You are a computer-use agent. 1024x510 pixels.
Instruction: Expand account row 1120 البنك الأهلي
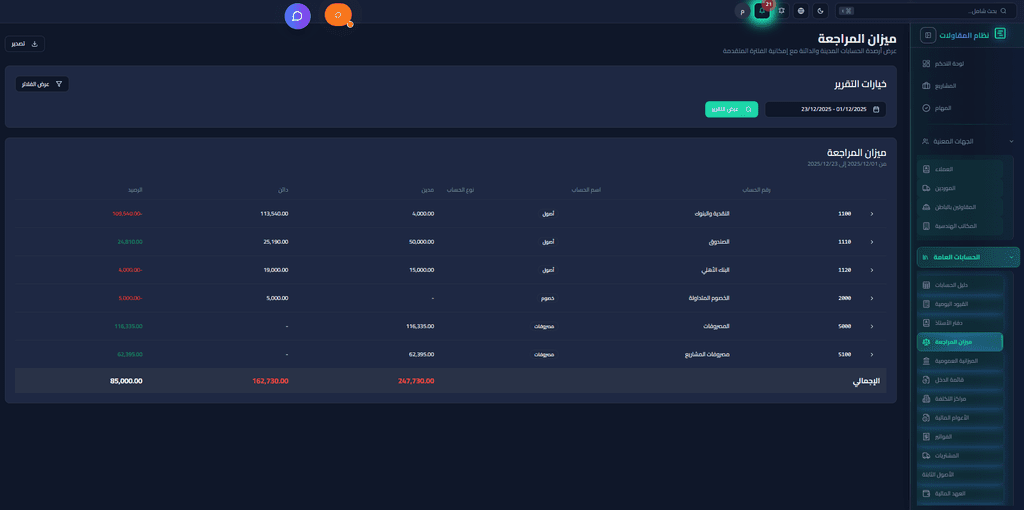click(872, 270)
